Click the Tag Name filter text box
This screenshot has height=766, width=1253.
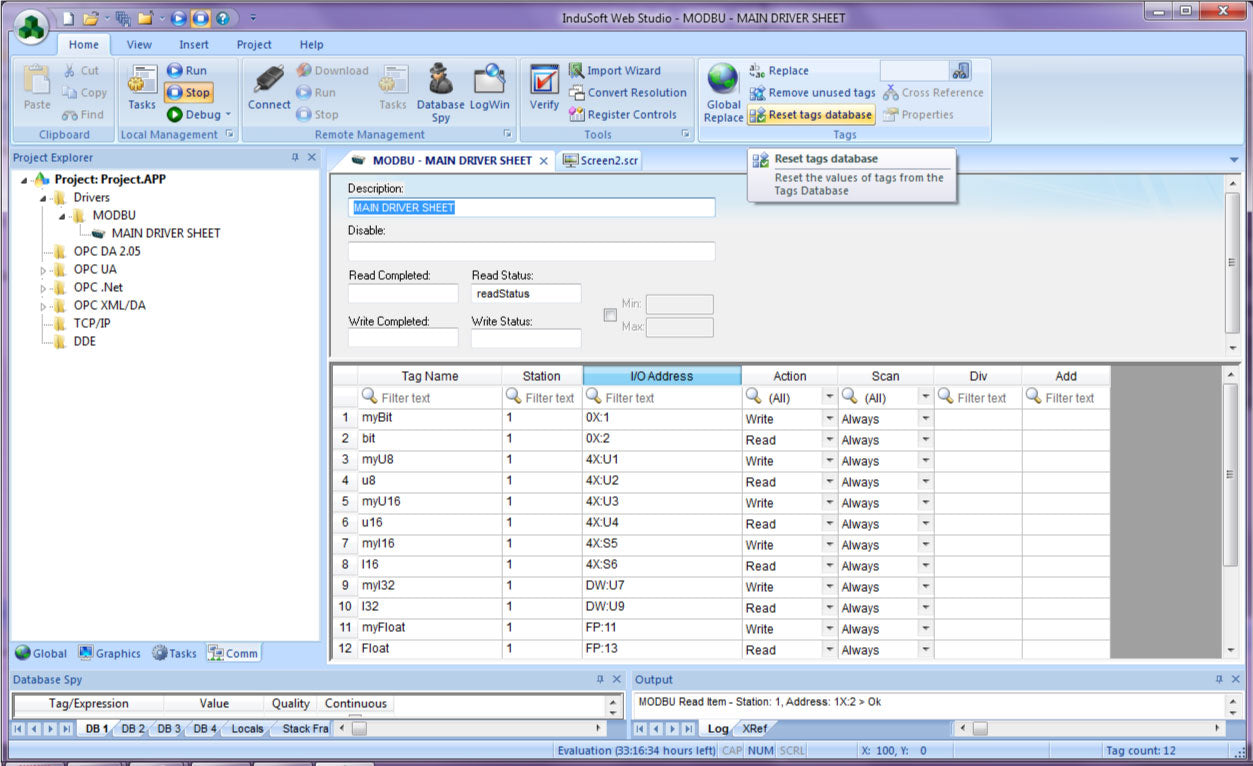(x=430, y=398)
